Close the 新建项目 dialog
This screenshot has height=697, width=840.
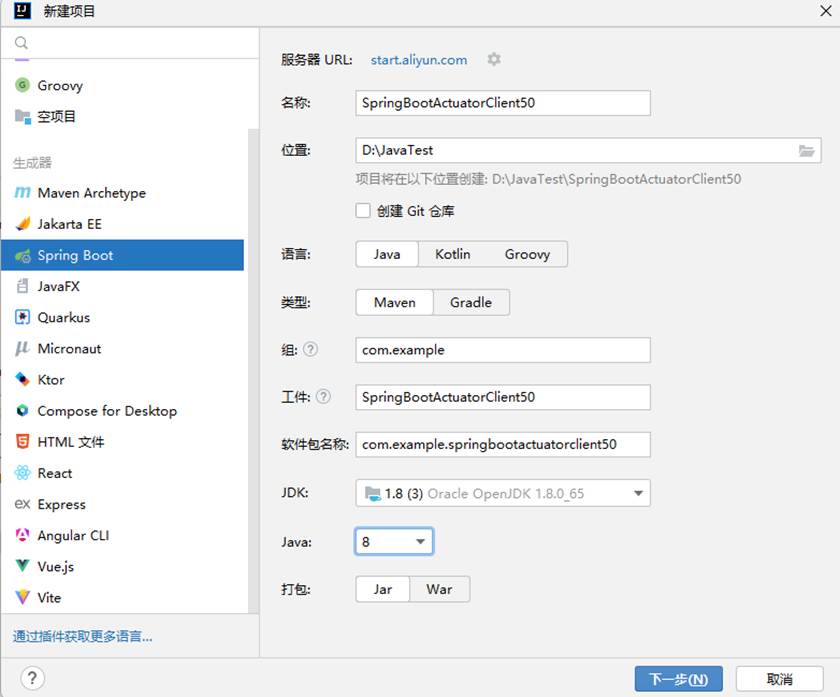pyautogui.click(x=826, y=11)
